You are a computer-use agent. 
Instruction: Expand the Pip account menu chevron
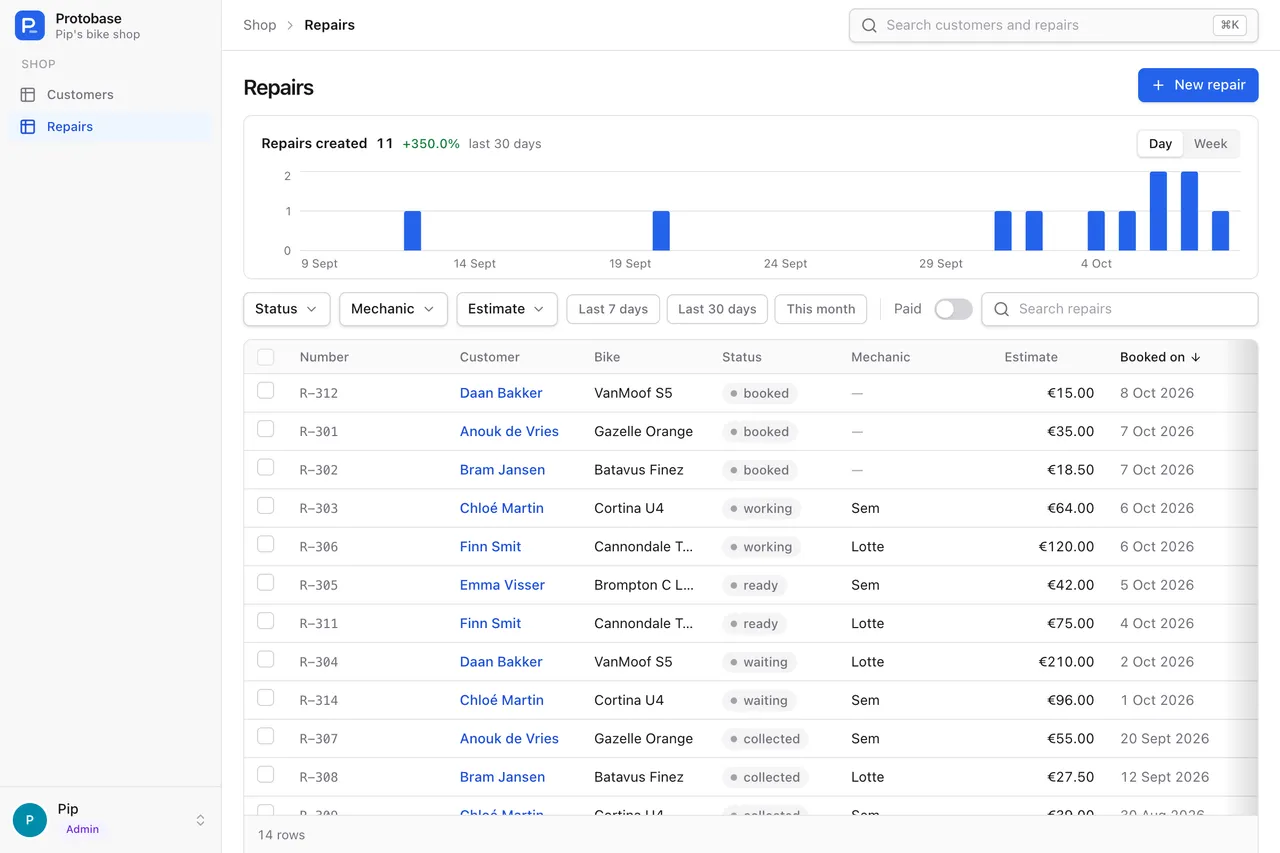pos(200,820)
